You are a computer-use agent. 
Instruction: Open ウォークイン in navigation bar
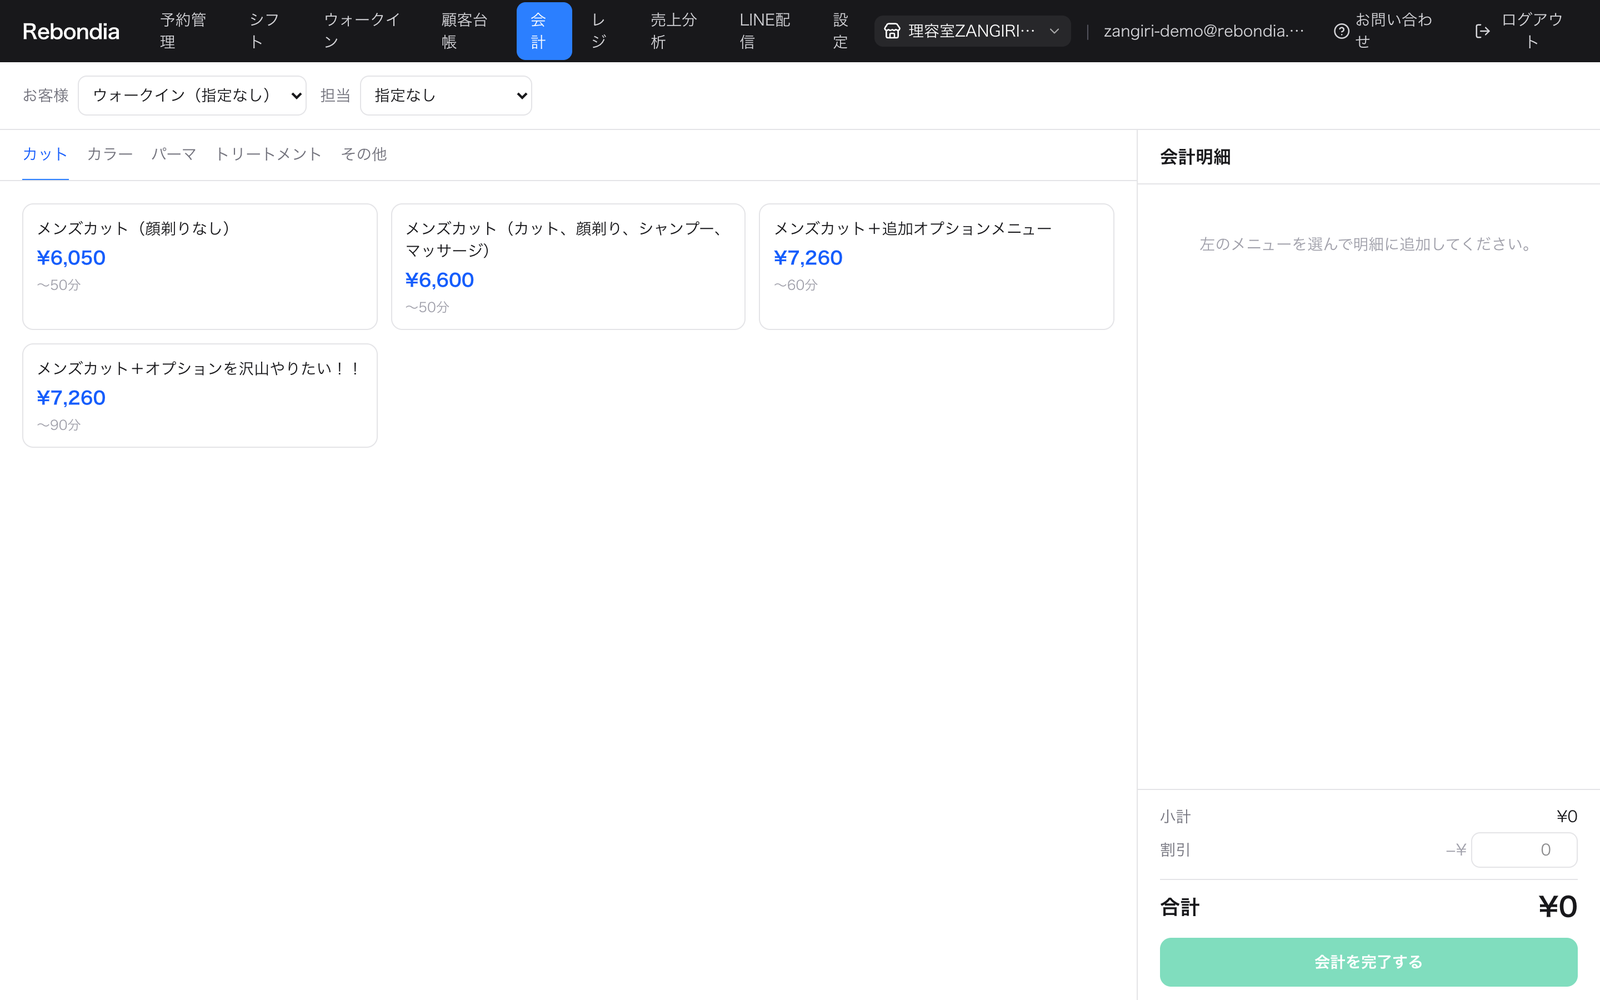pyautogui.click(x=362, y=31)
